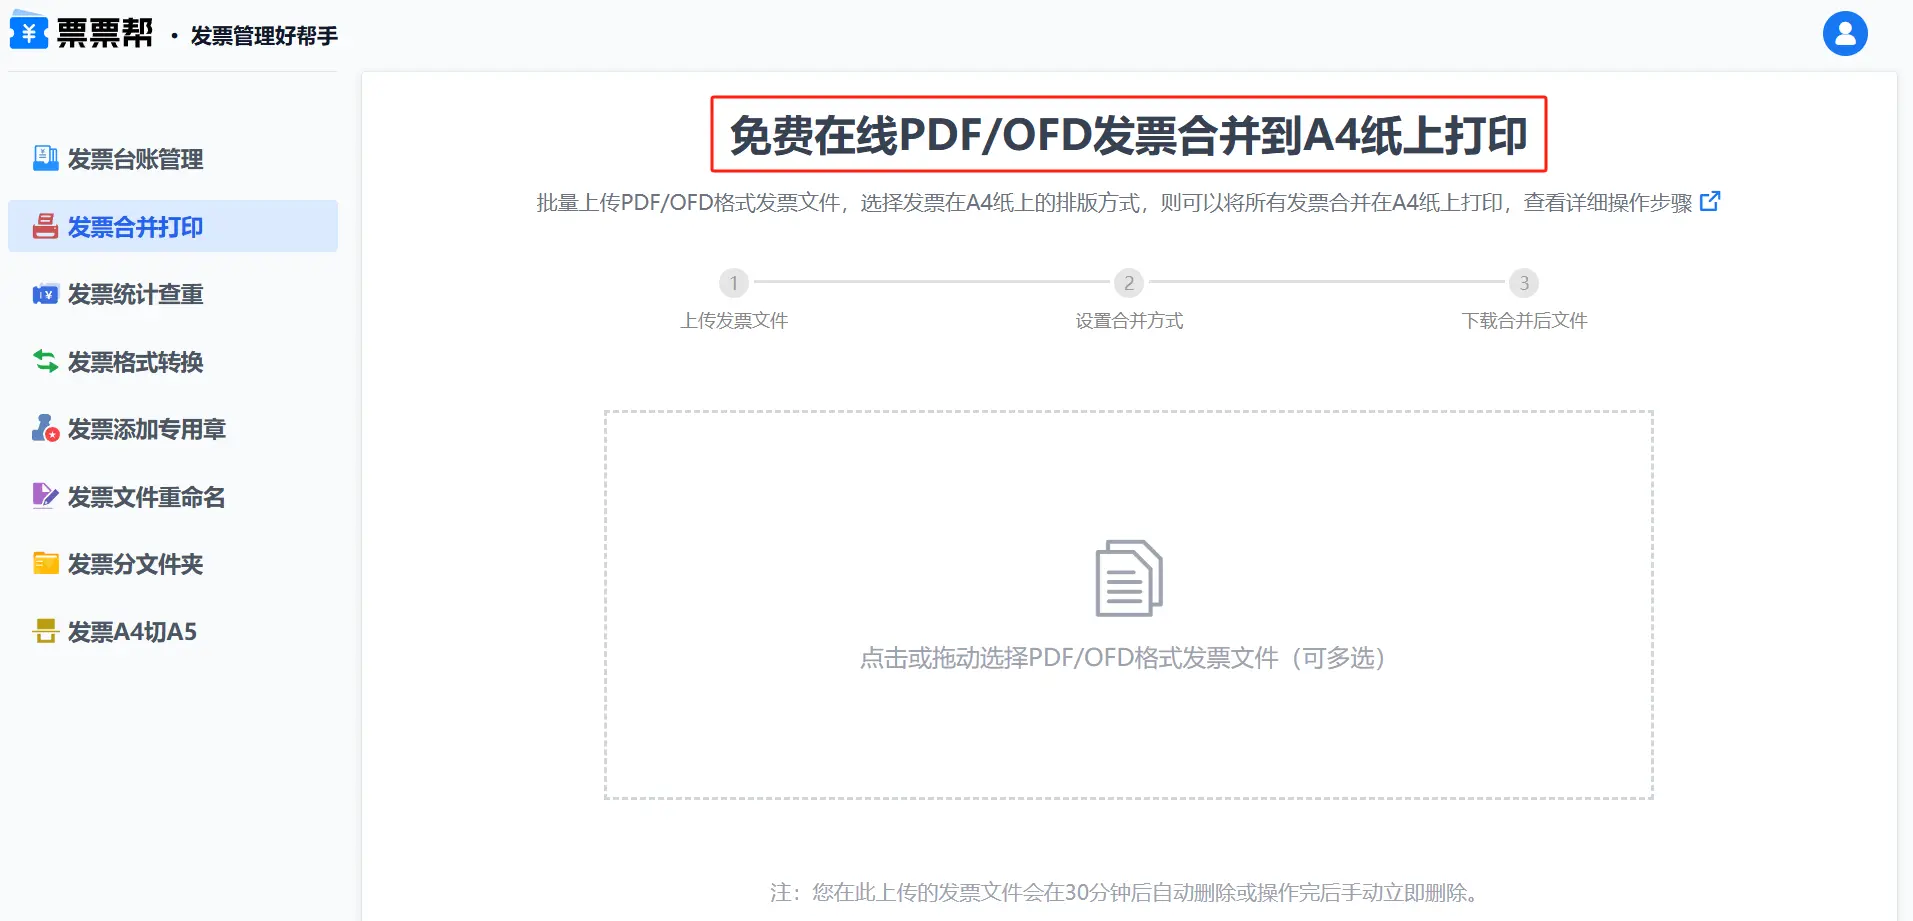The height and width of the screenshot is (921, 1913).
Task: Open 发票A4切A5 menu item
Action: point(173,631)
